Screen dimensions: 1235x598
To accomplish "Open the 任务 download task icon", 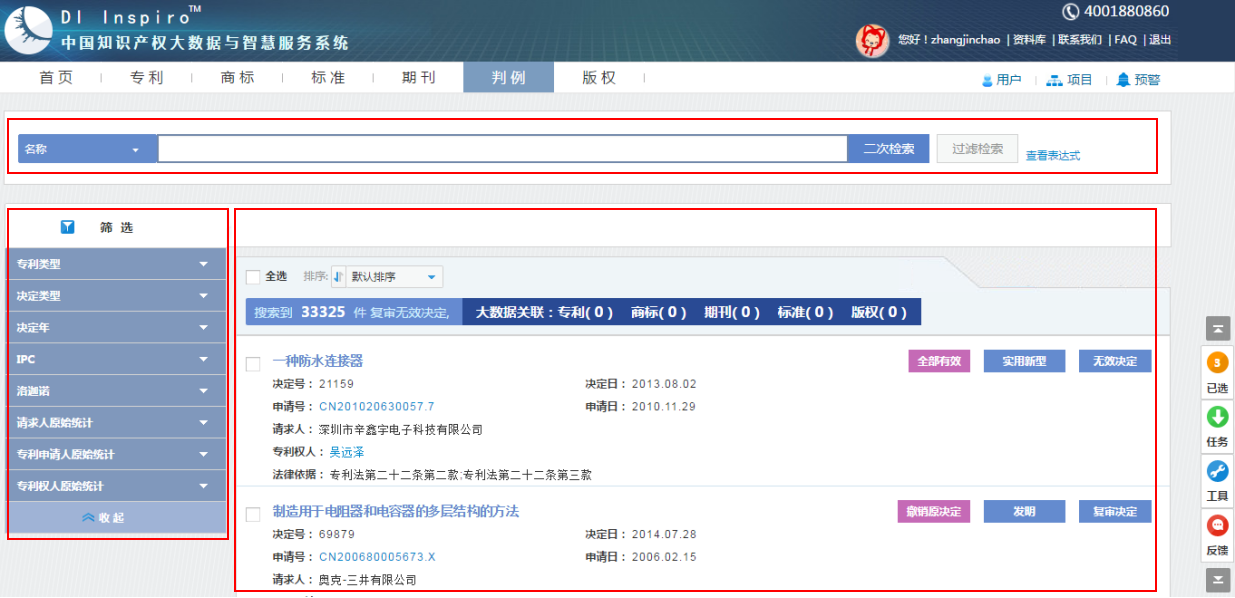I will (x=1217, y=418).
